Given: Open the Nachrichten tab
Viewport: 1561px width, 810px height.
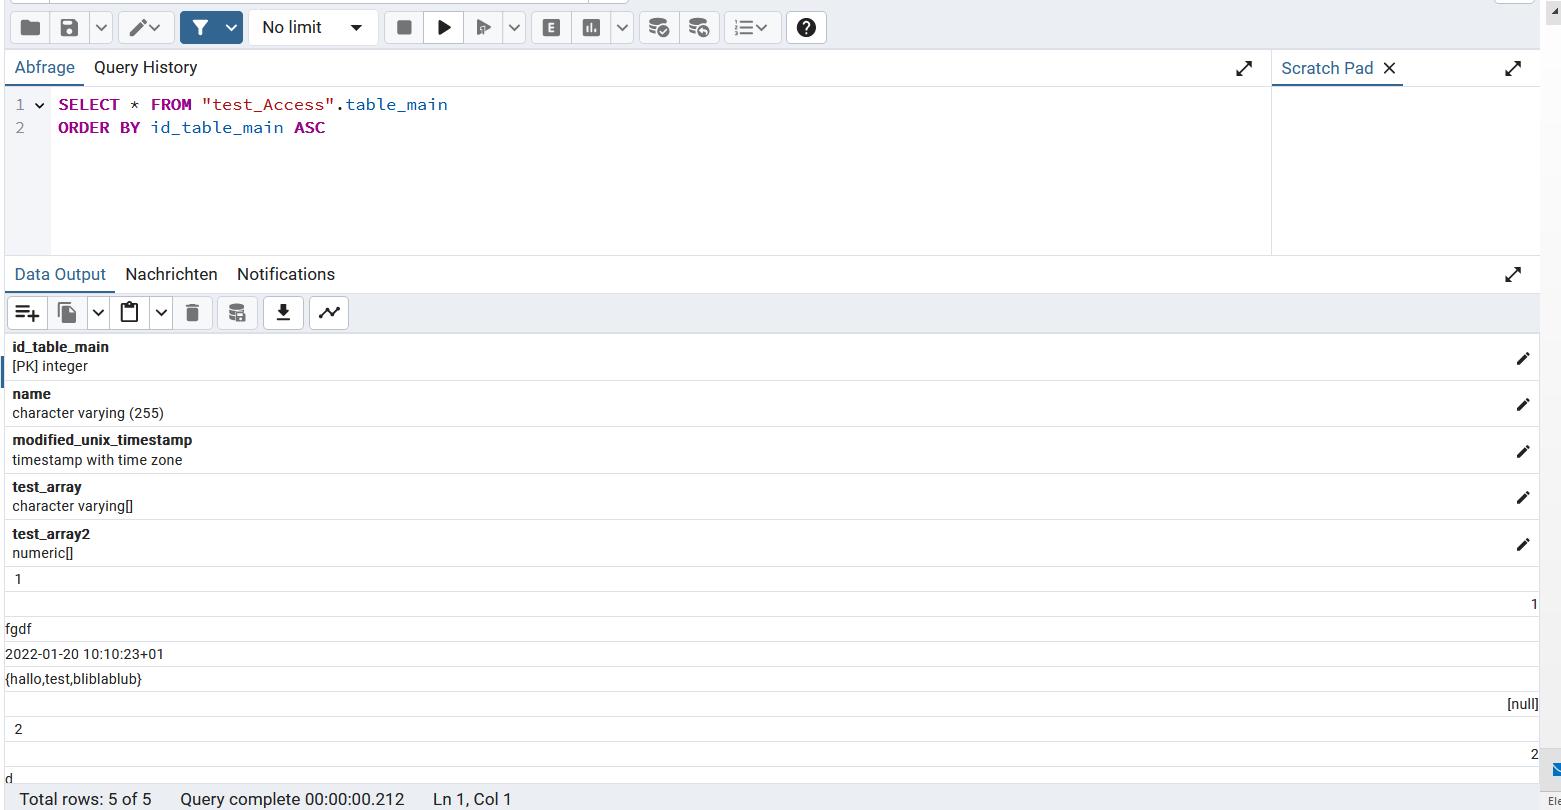Looking at the screenshot, I should click(171, 274).
